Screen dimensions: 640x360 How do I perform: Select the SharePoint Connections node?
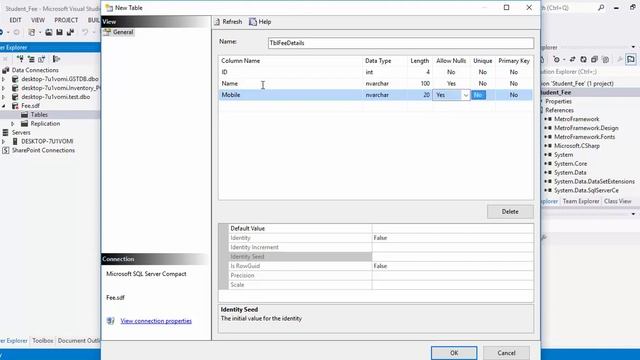[x=43, y=150]
